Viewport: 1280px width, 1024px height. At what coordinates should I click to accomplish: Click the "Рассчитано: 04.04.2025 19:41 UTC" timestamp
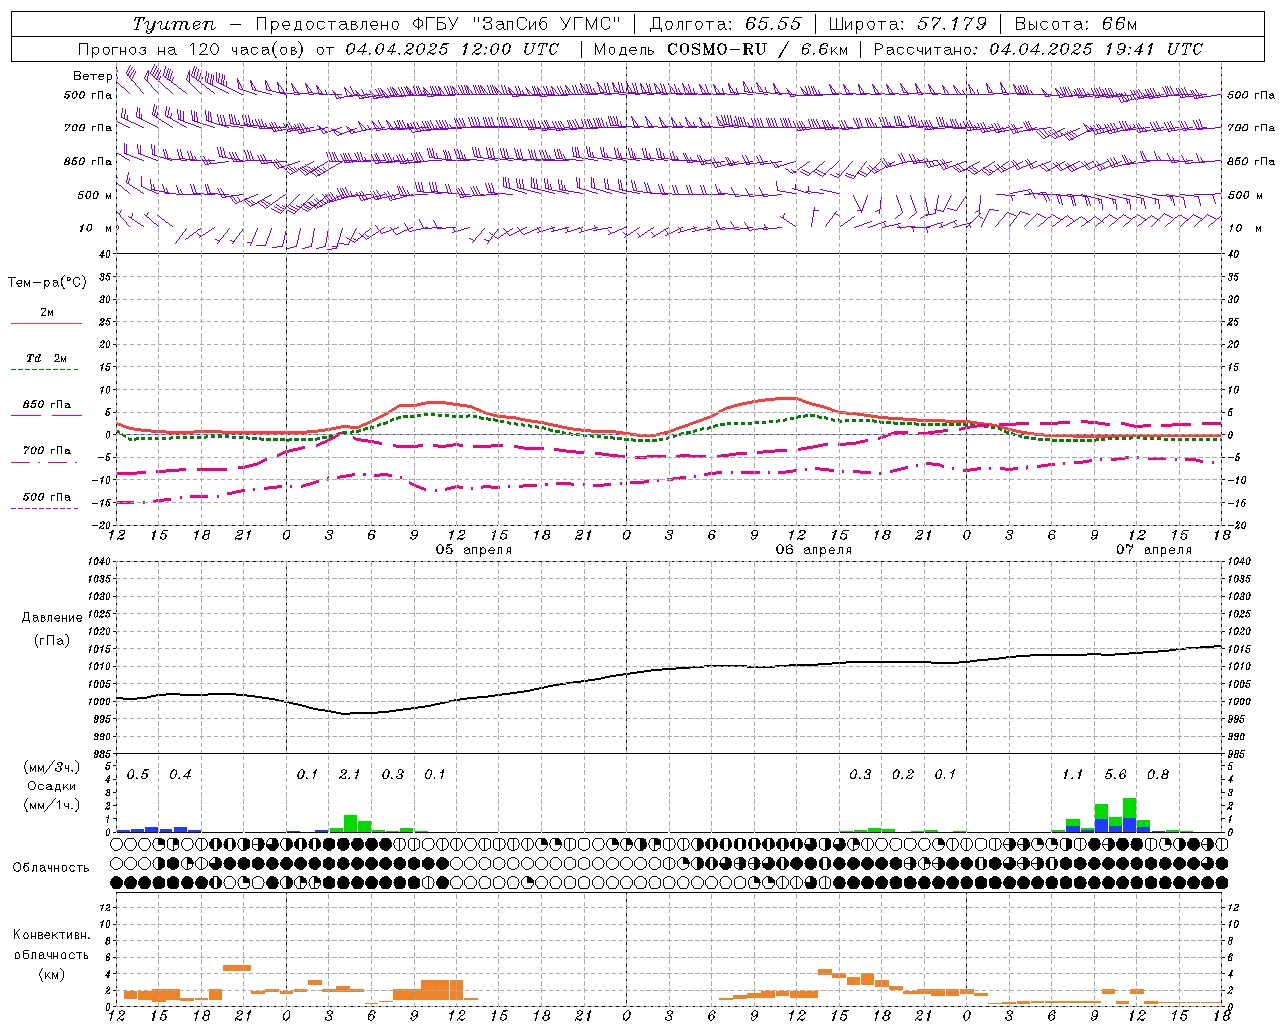coord(1038,49)
